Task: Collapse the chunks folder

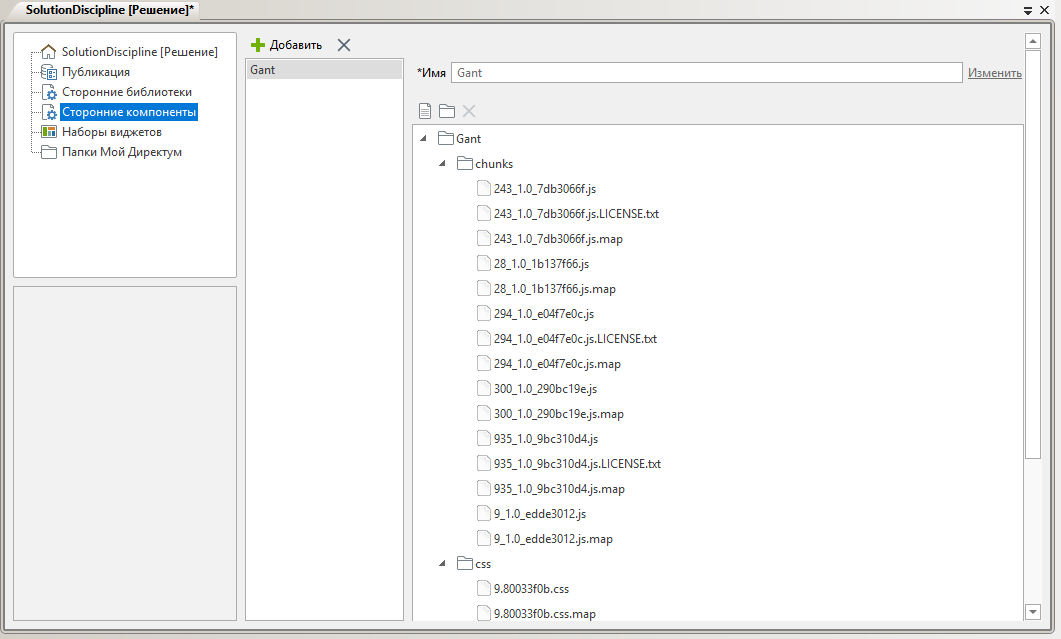Action: (x=442, y=164)
